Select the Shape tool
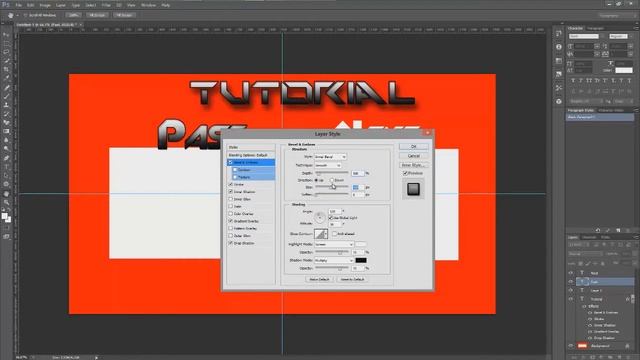 (x=6, y=184)
